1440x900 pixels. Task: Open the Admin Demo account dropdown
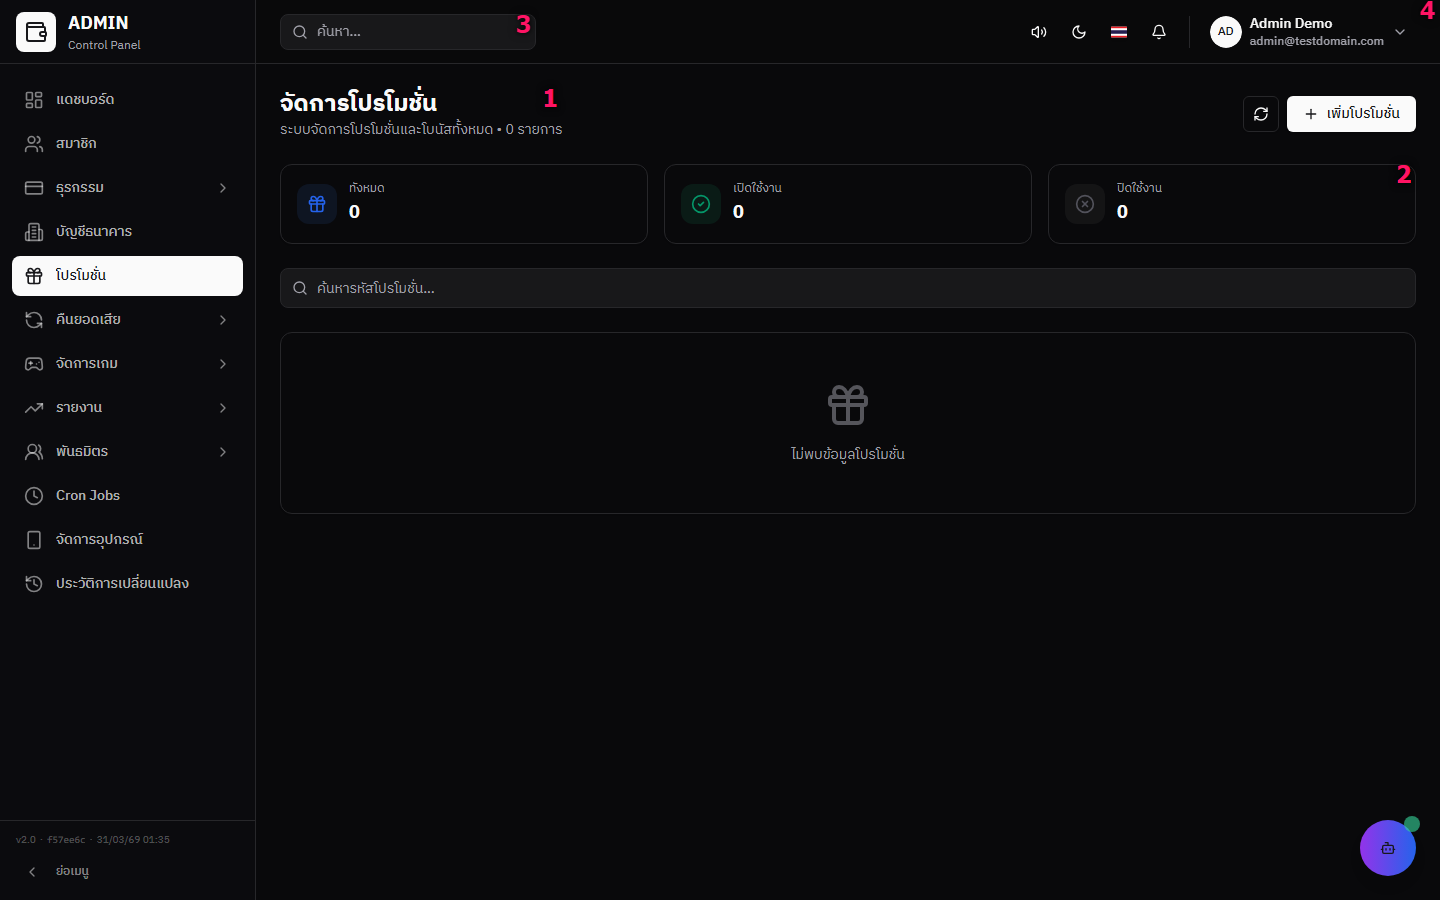click(1308, 32)
